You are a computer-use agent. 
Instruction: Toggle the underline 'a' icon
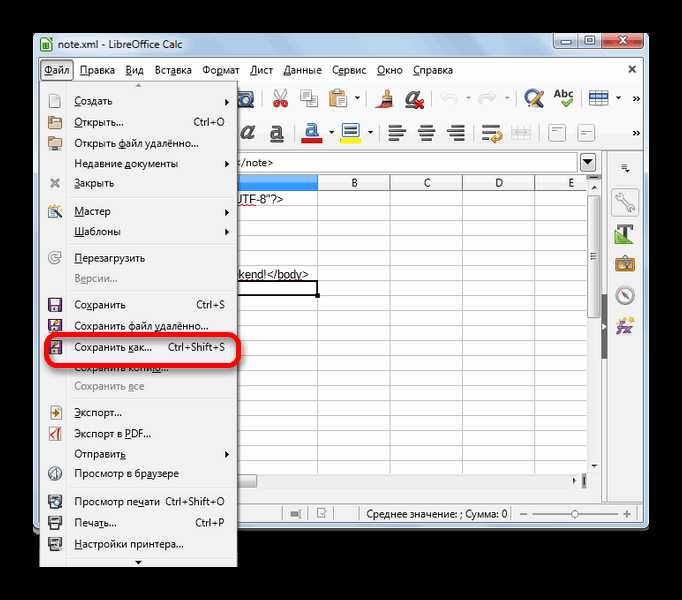[277, 133]
